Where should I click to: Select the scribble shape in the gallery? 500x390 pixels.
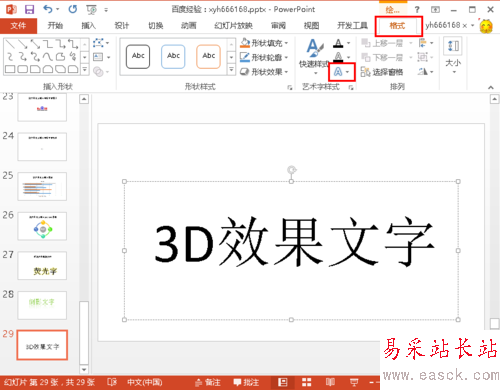(73, 57)
